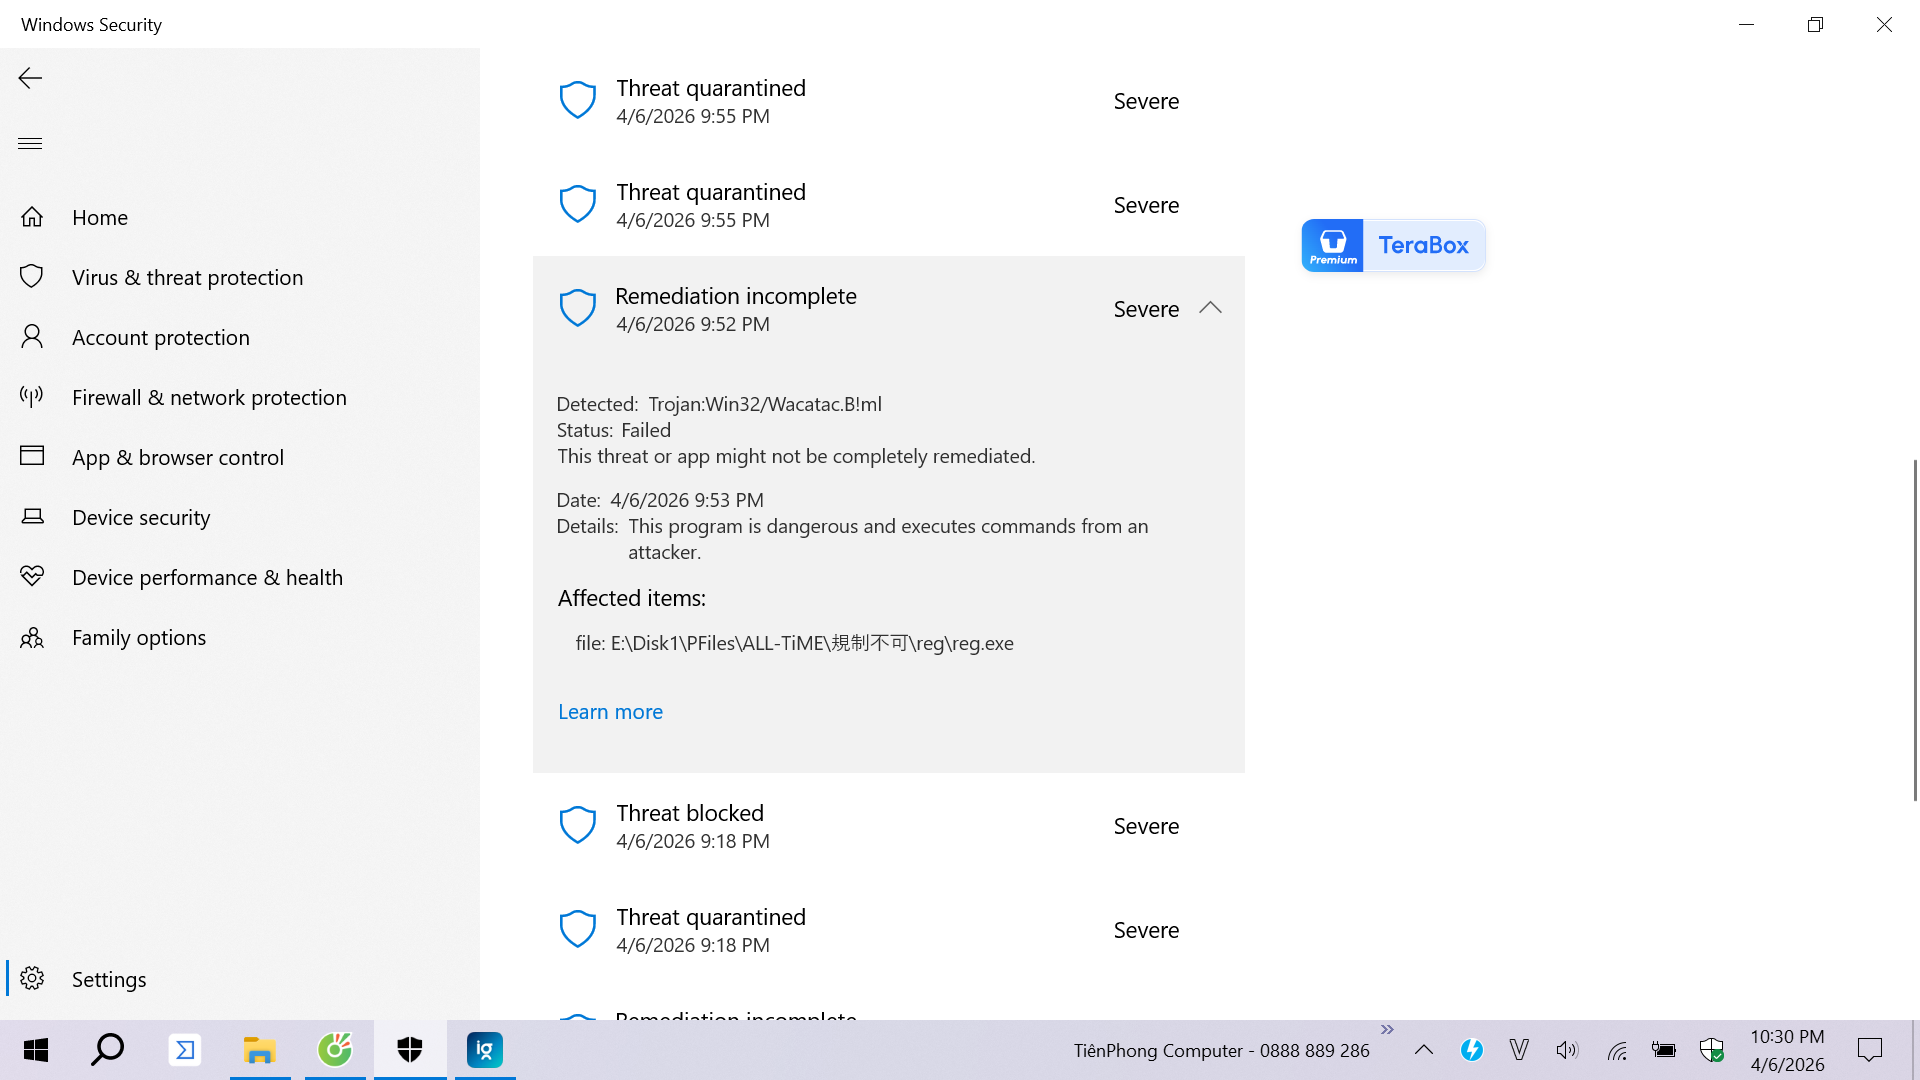
Task: Open the Cốc Cốc browser taskbar icon
Action: coord(335,1050)
